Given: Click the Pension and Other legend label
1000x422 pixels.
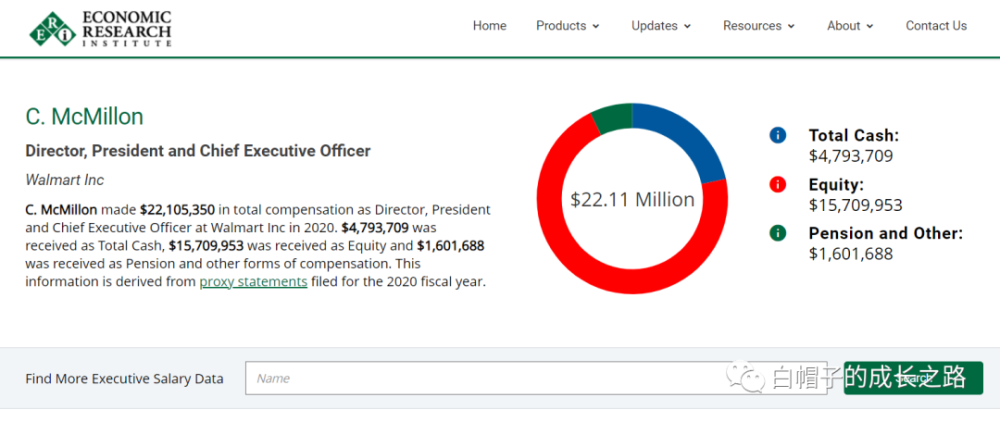Looking at the screenshot, I should pyautogui.click(x=886, y=233).
